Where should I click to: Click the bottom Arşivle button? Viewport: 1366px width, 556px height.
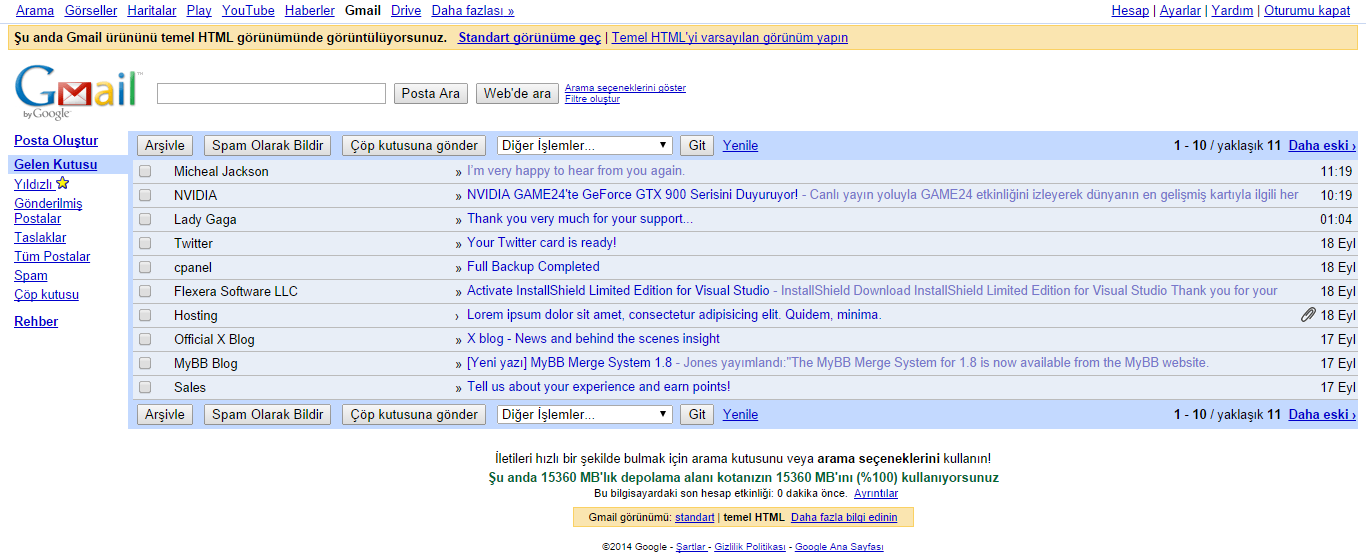tap(165, 414)
